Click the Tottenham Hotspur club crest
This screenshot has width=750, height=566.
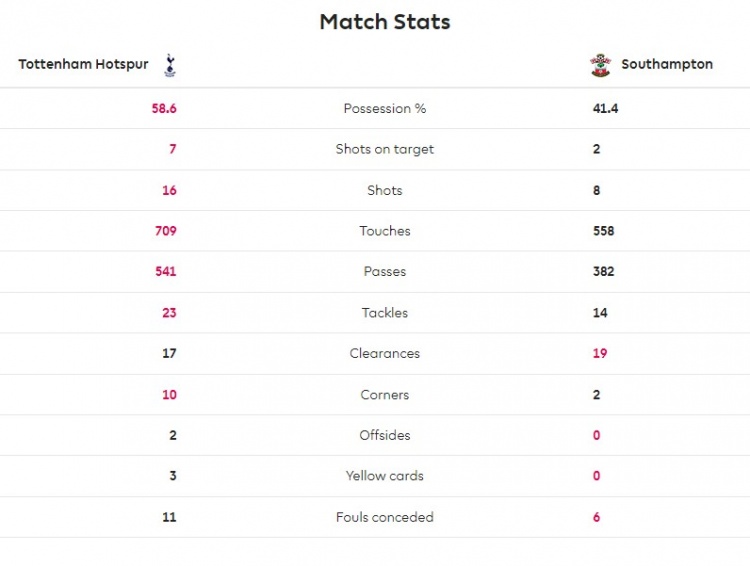(169, 65)
